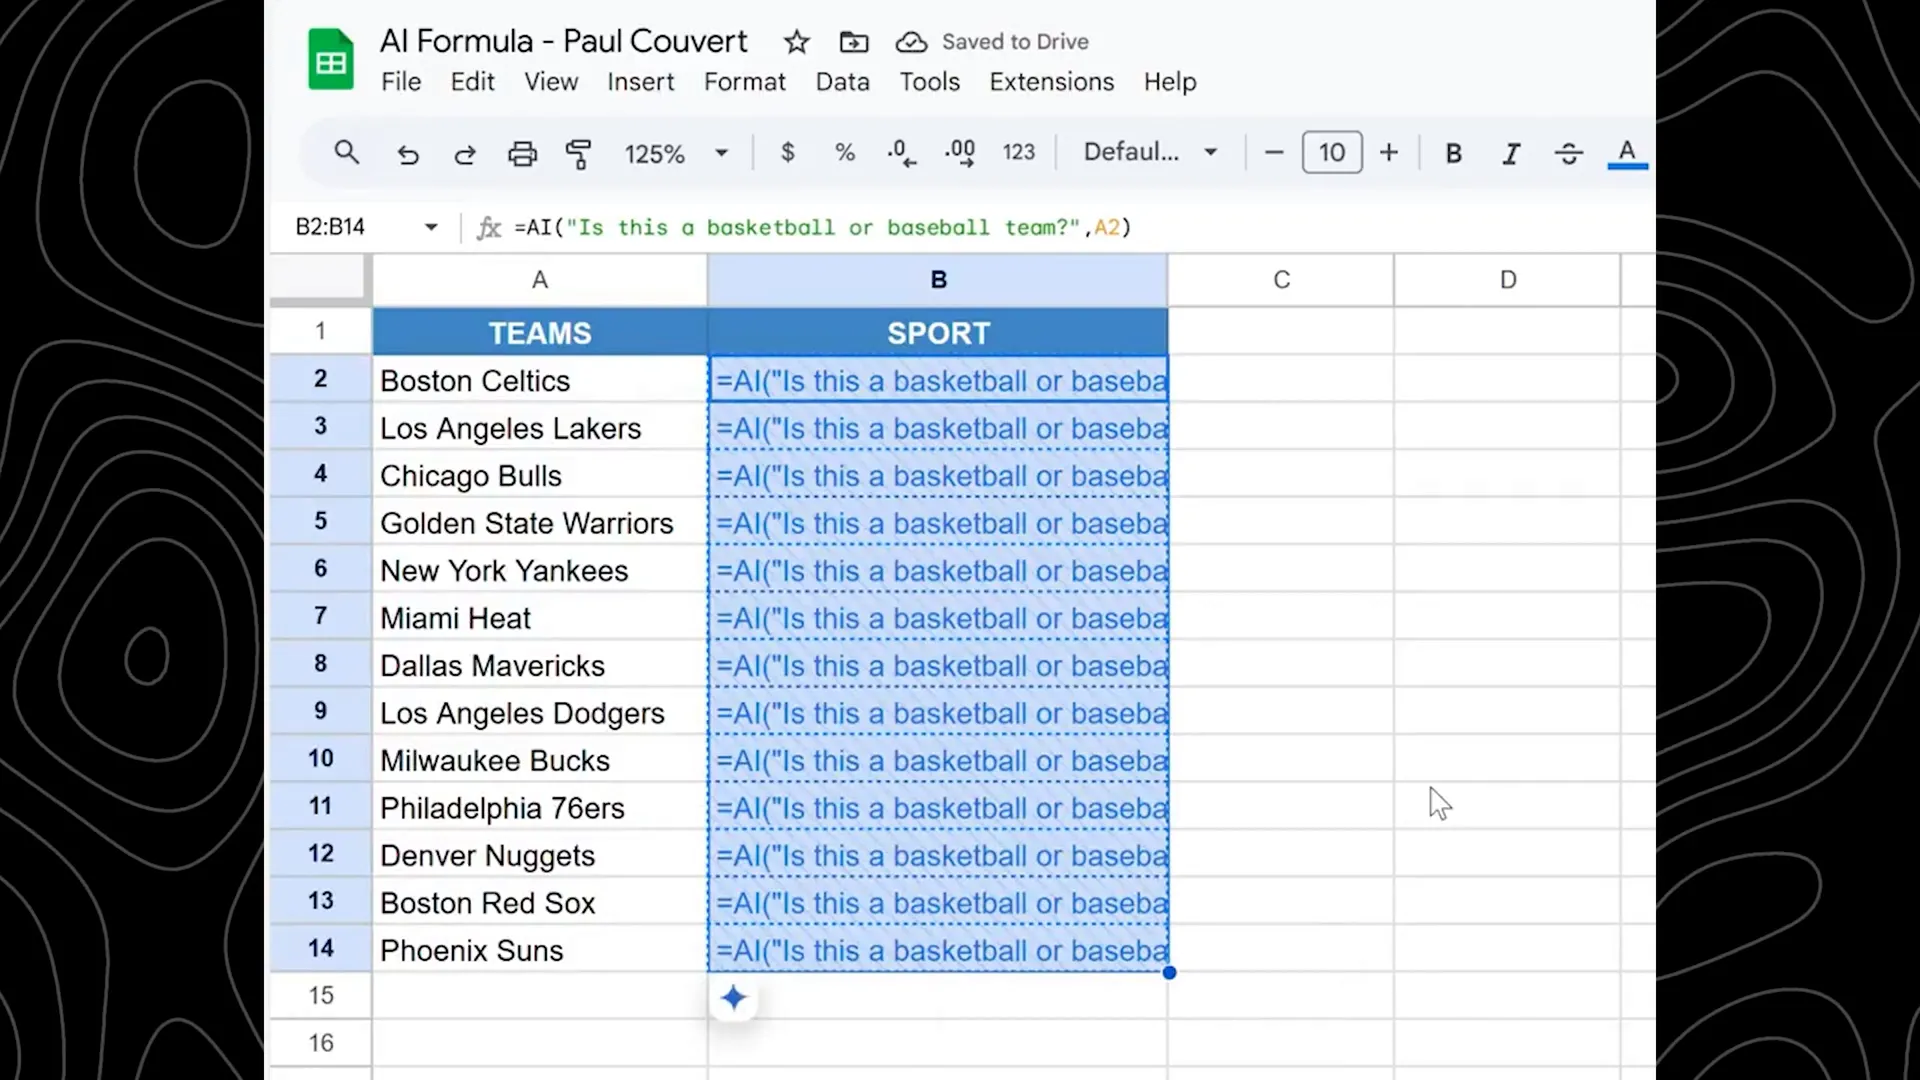Select the paint format roller icon

[579, 154]
